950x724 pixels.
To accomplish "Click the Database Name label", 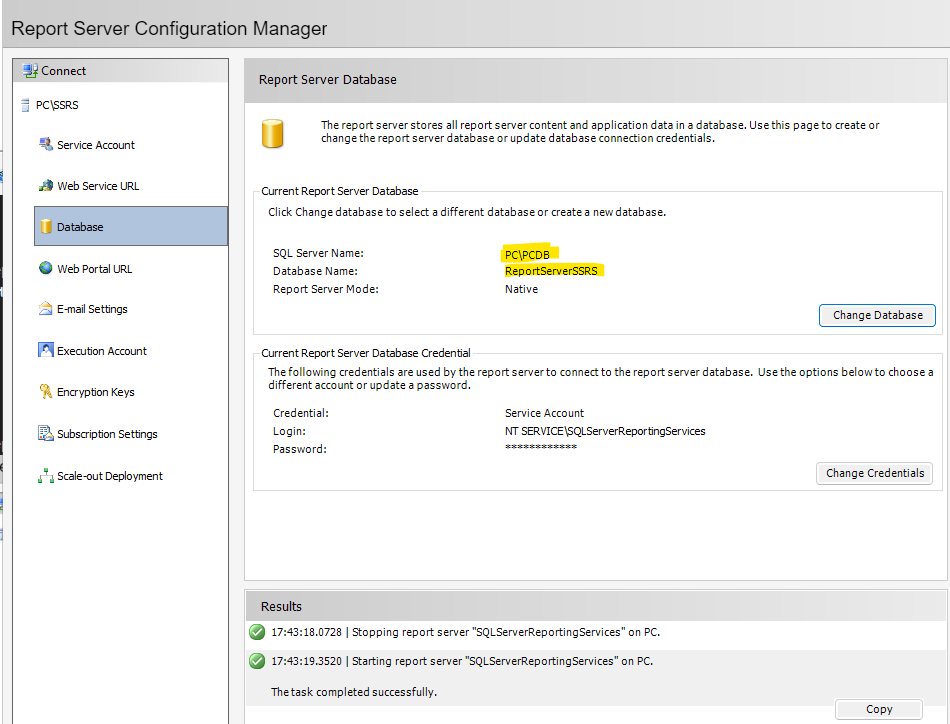I will click(x=315, y=271).
